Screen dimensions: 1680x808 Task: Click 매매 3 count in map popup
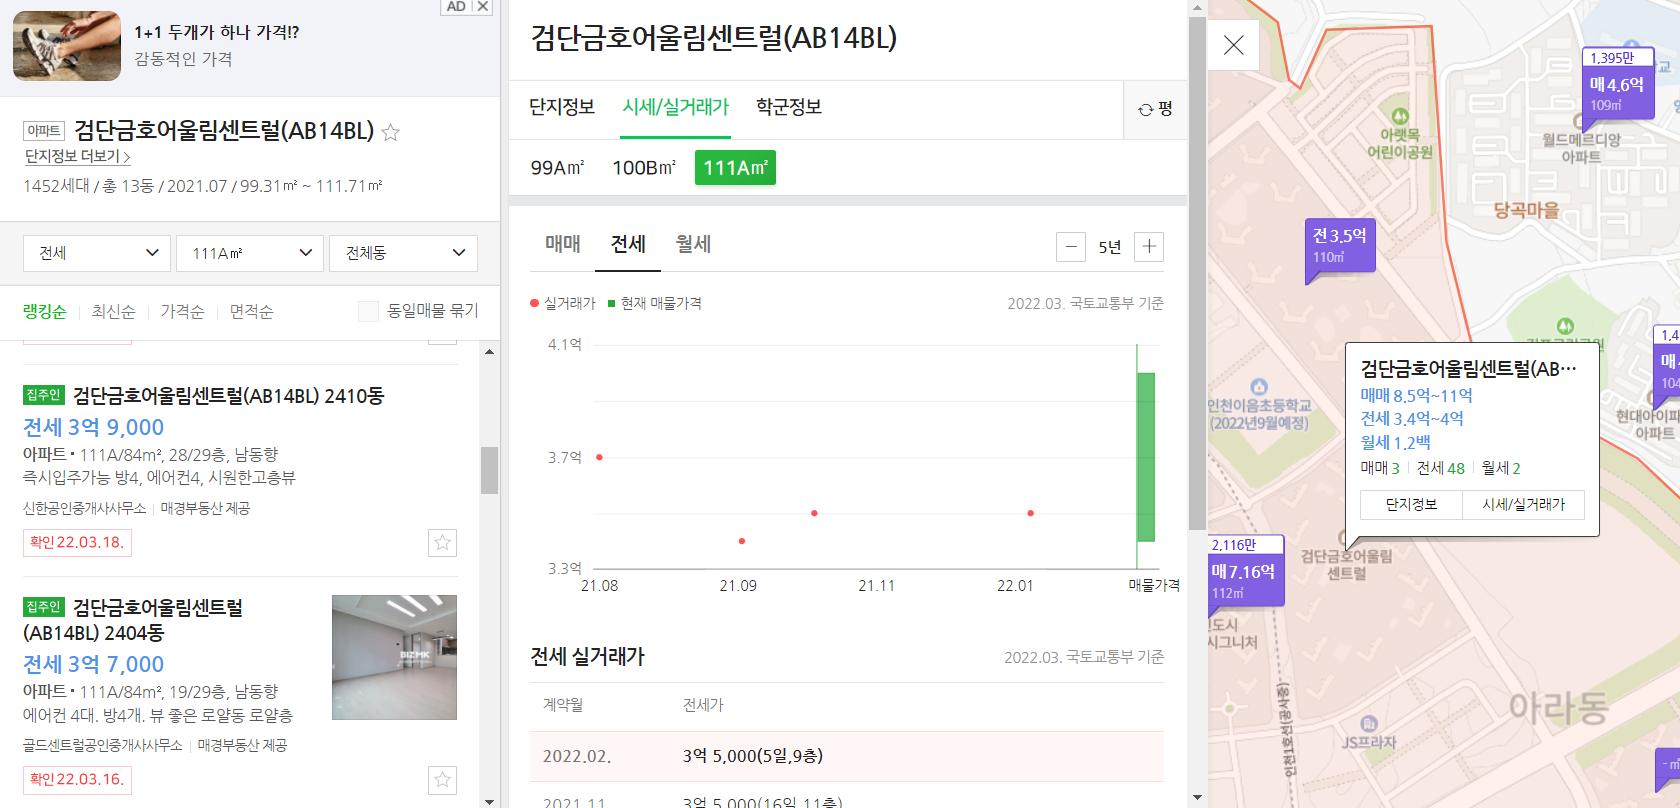pyautogui.click(x=1380, y=468)
